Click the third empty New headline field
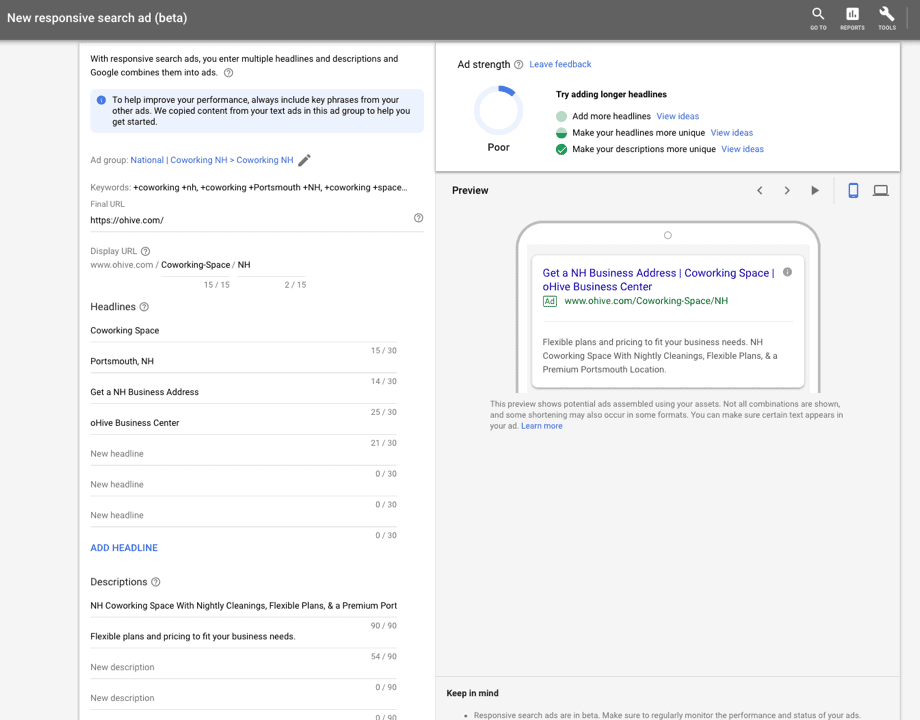Image resolution: width=920 pixels, height=720 pixels. [243, 515]
